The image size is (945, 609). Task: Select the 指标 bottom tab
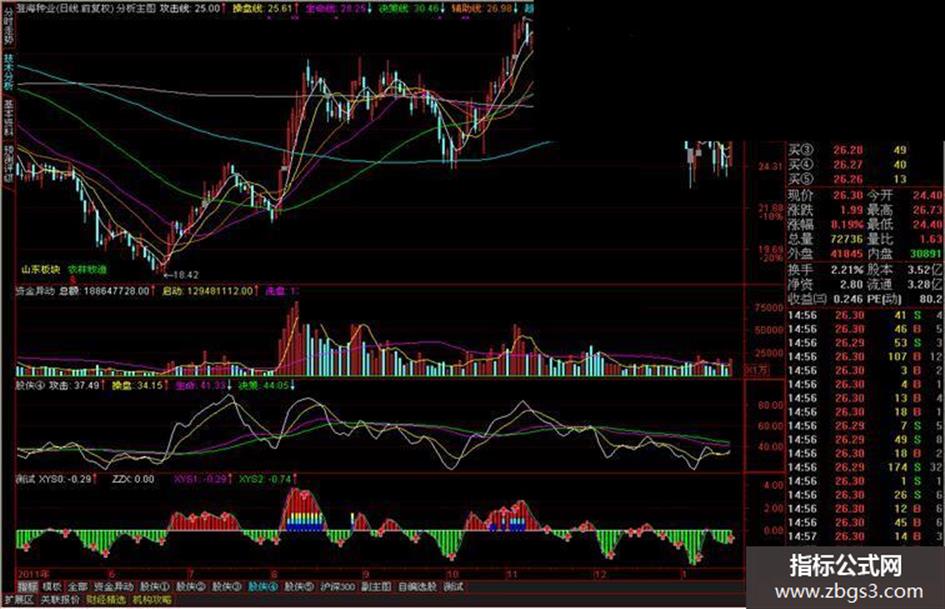(x=27, y=586)
